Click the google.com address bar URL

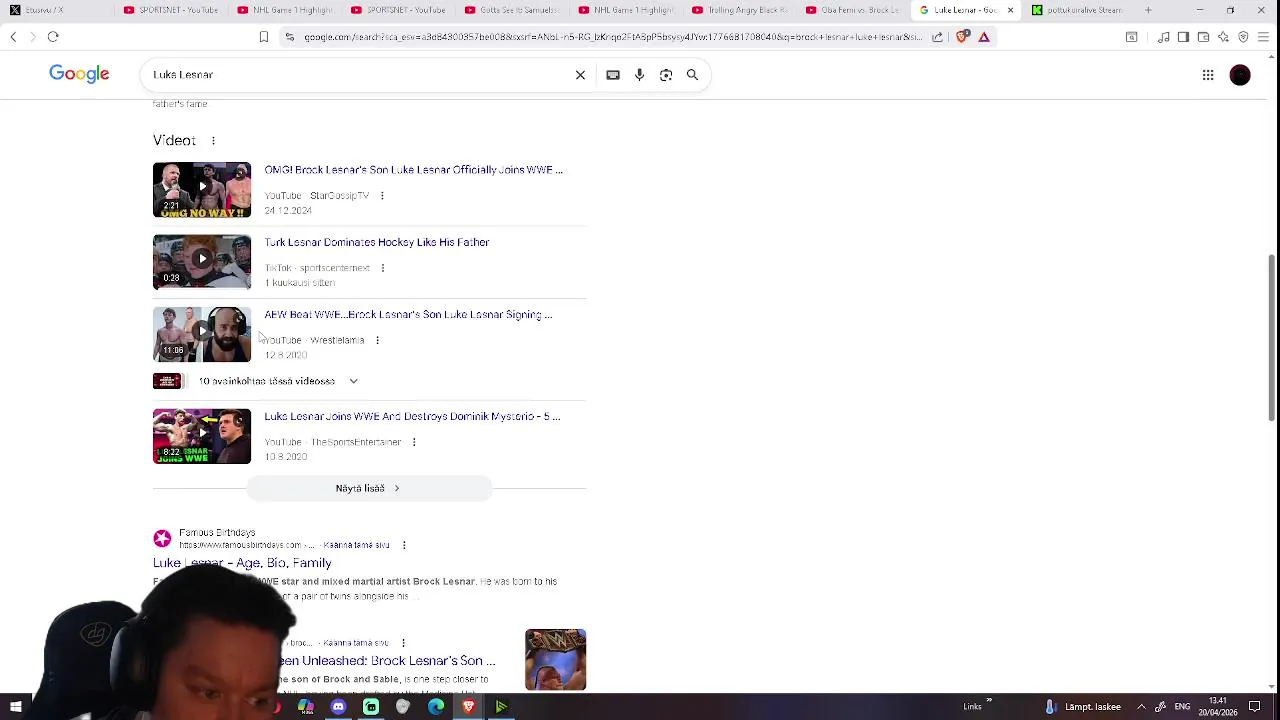[x=612, y=37]
